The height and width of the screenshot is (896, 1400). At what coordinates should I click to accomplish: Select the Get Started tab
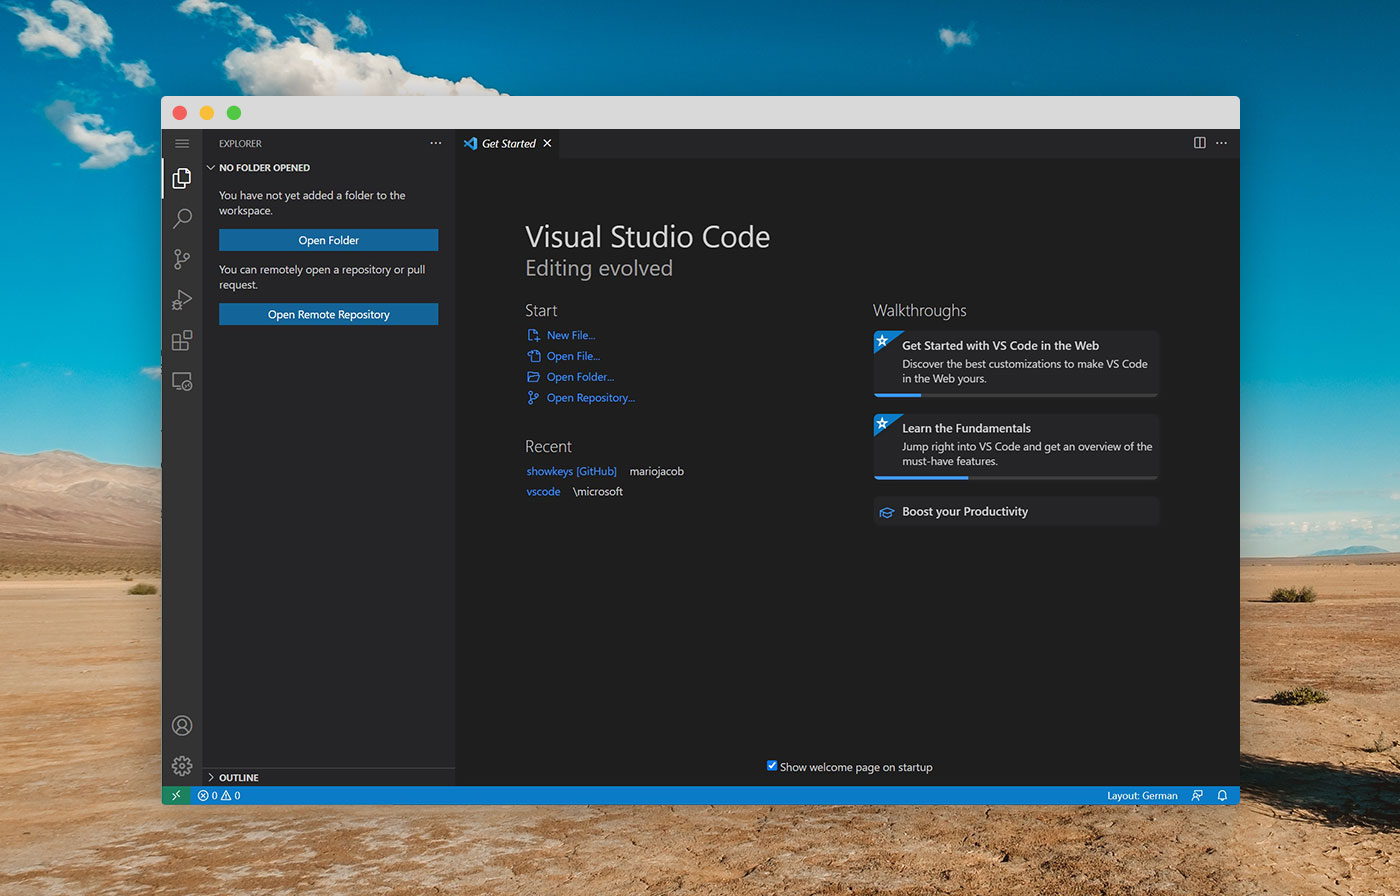coord(508,143)
